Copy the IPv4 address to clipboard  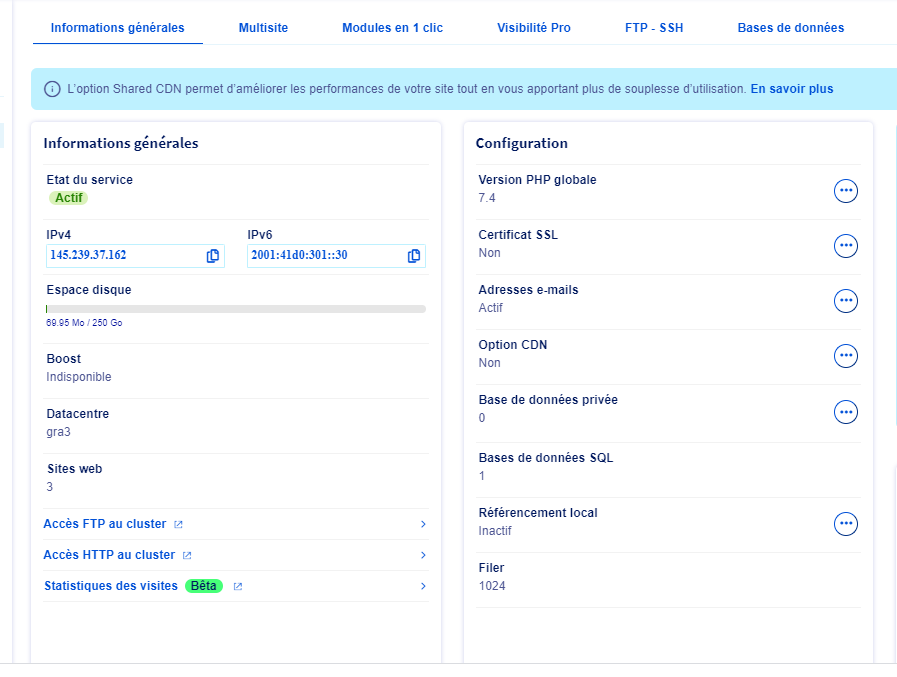click(x=212, y=256)
